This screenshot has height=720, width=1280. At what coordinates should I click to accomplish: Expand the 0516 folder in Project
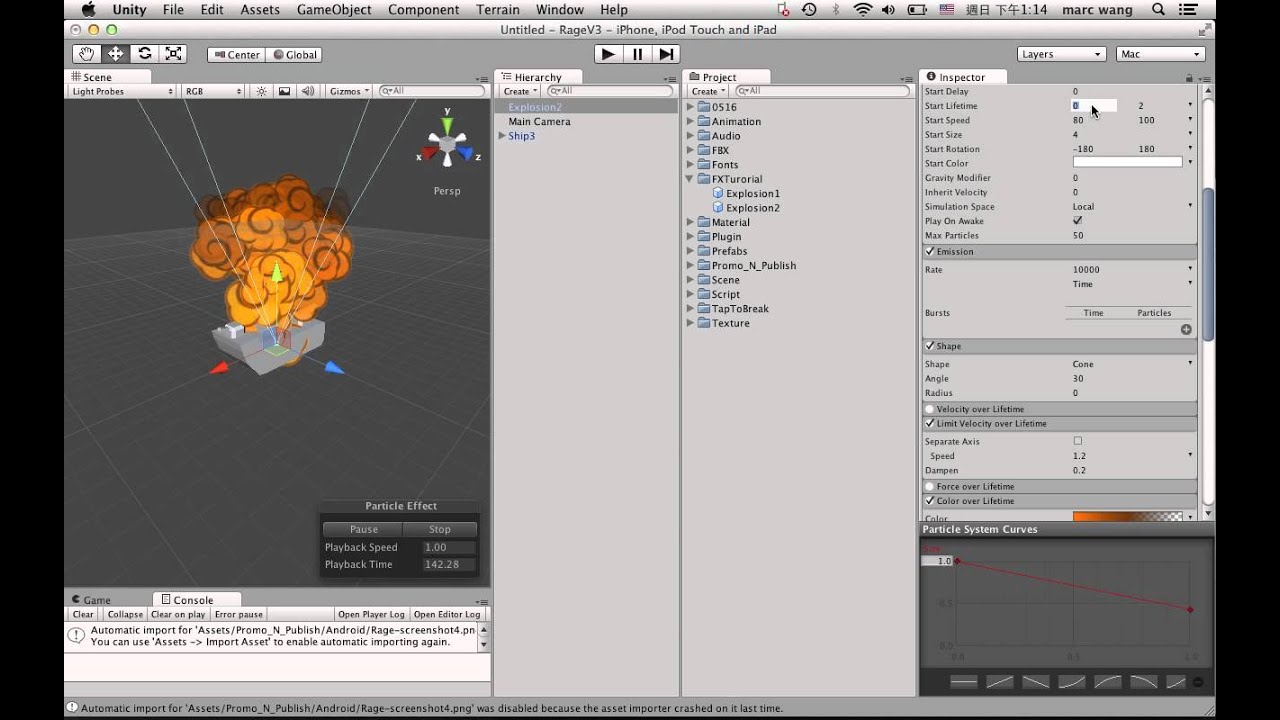click(x=690, y=107)
